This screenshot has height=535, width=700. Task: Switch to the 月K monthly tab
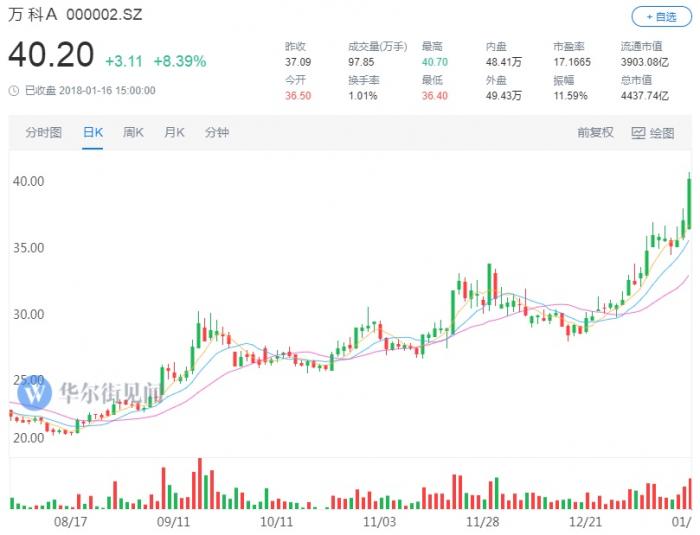point(174,133)
